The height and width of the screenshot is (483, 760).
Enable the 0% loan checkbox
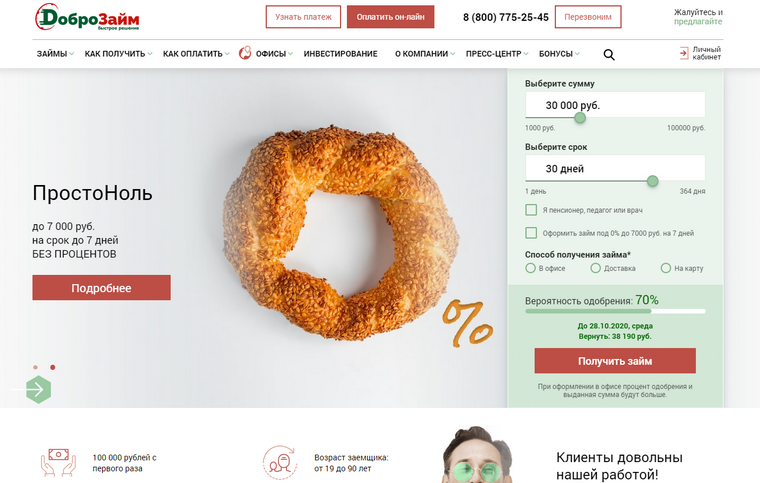pyautogui.click(x=531, y=233)
